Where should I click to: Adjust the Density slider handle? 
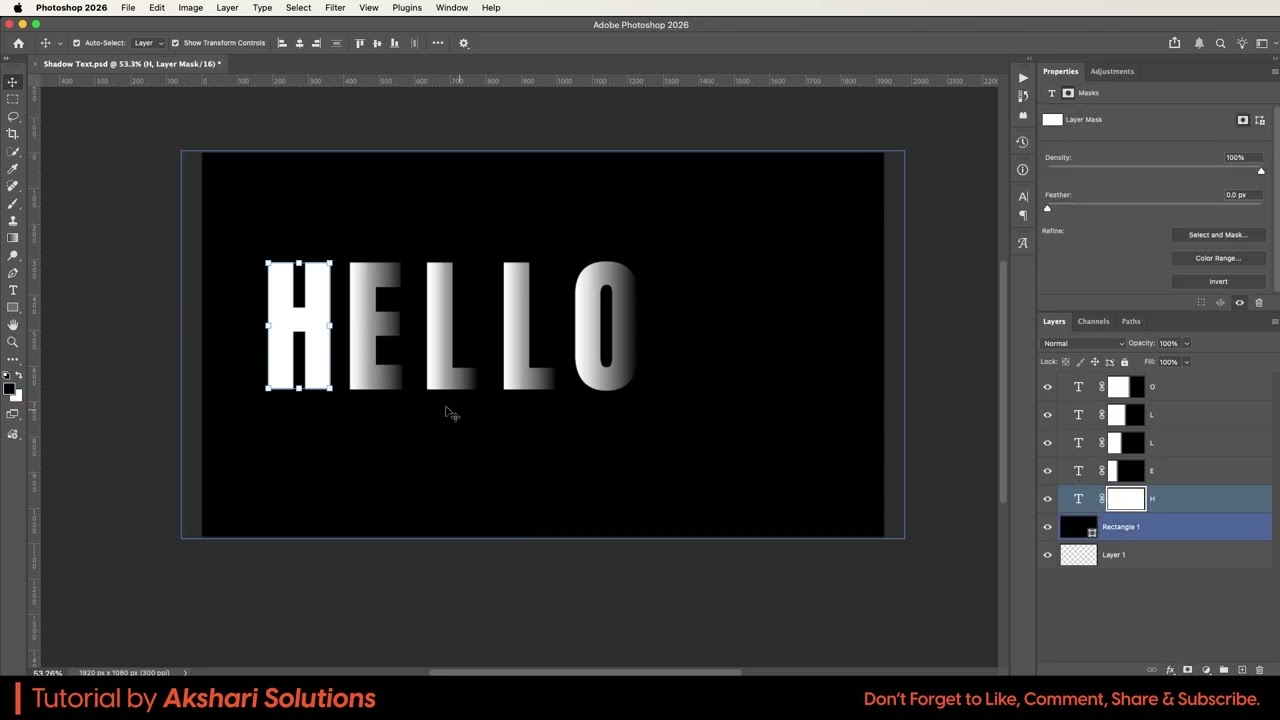[x=1261, y=171]
